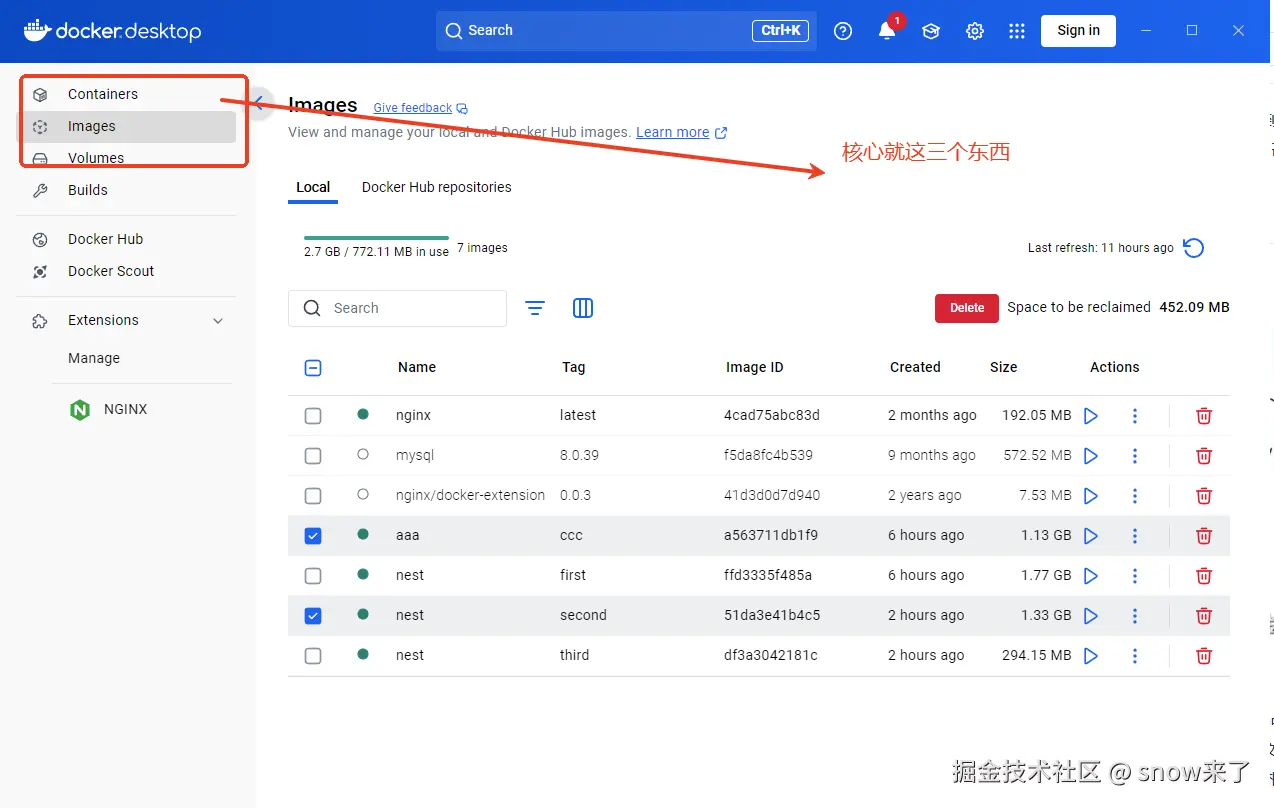Delete the nginx/docker-extension image via trash
The image size is (1274, 808).
(x=1204, y=495)
